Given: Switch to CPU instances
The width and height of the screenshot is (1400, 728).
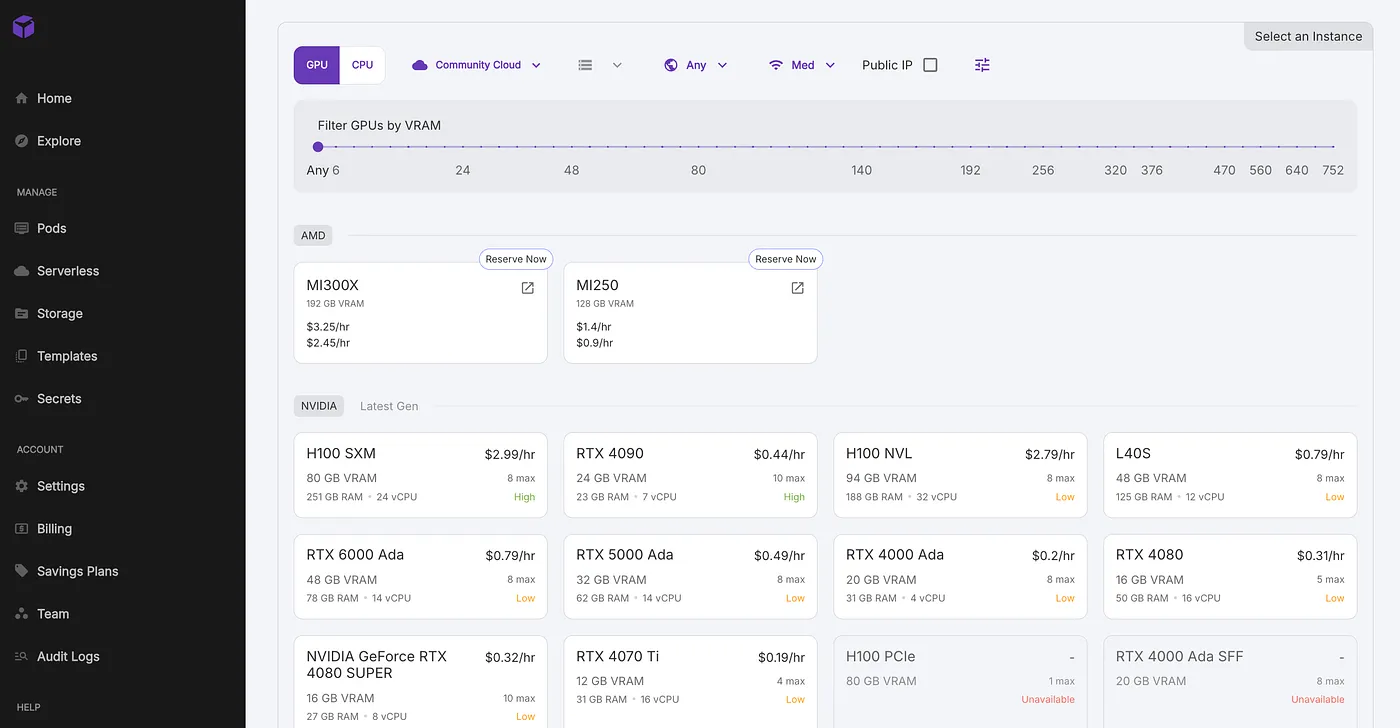Looking at the screenshot, I should pos(362,65).
